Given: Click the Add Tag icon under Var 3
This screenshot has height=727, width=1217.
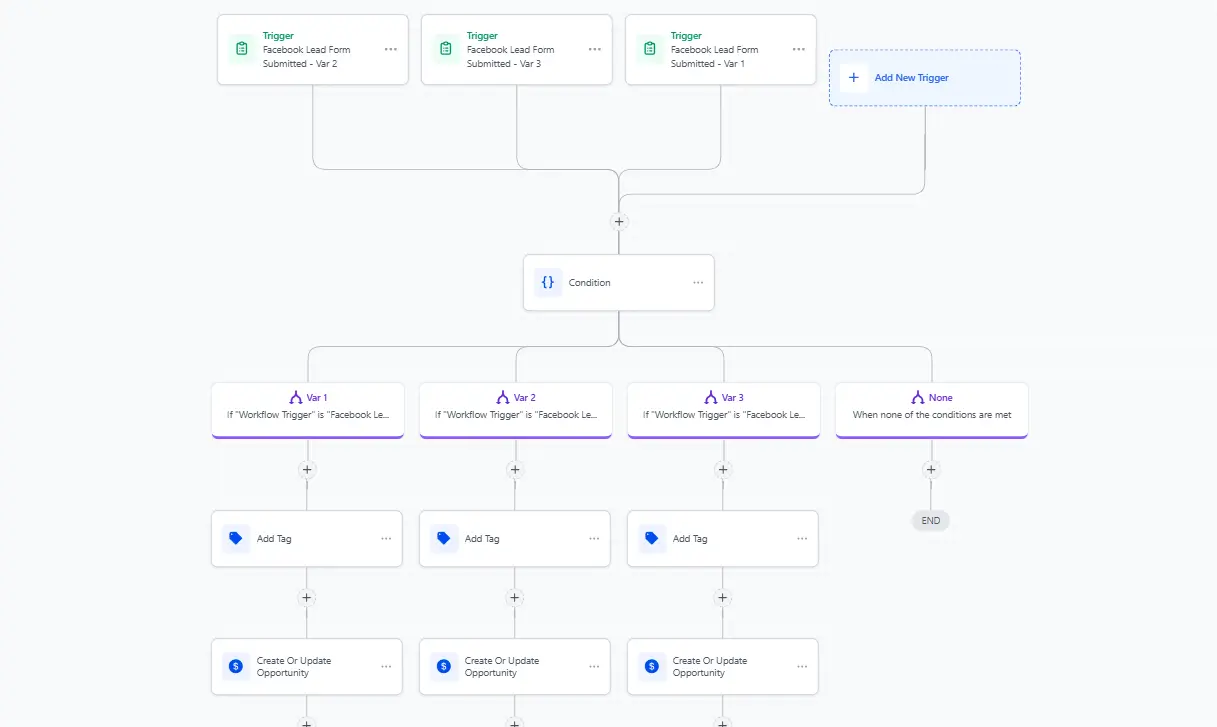Looking at the screenshot, I should (652, 538).
